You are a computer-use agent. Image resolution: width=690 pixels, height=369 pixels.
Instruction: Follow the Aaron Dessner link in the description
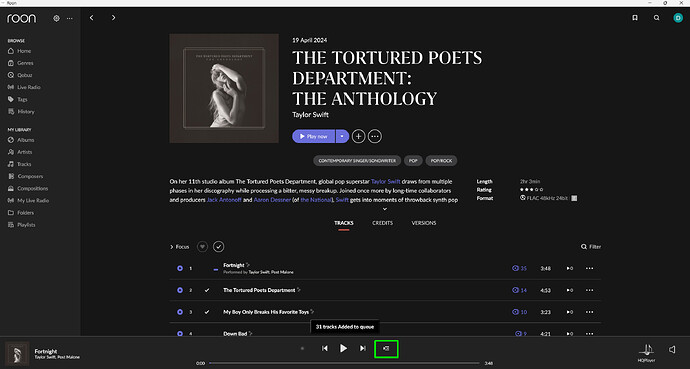[x=272, y=200]
